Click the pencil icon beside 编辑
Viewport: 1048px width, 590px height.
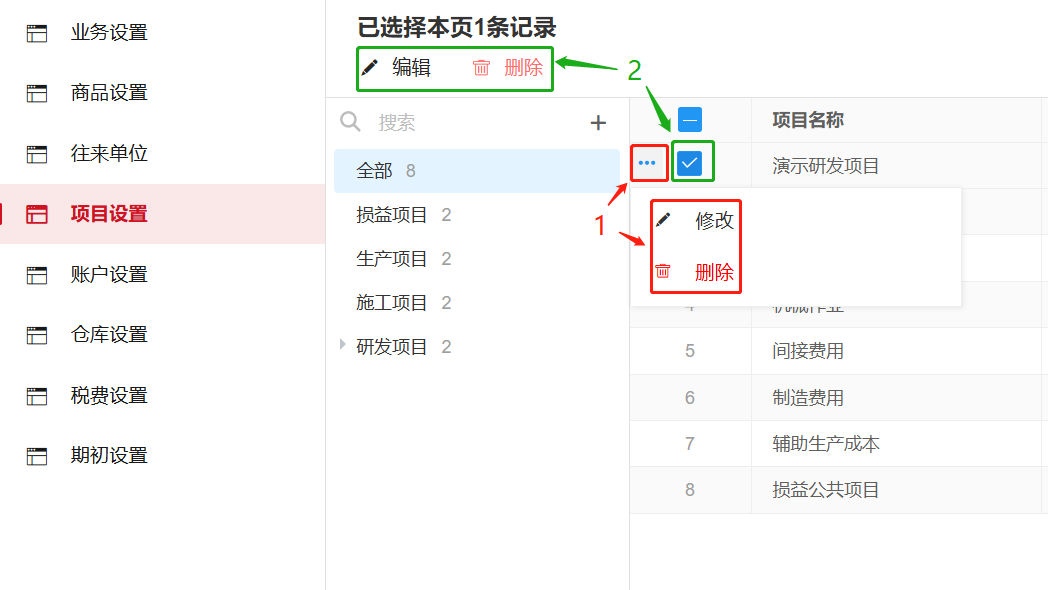[370, 68]
